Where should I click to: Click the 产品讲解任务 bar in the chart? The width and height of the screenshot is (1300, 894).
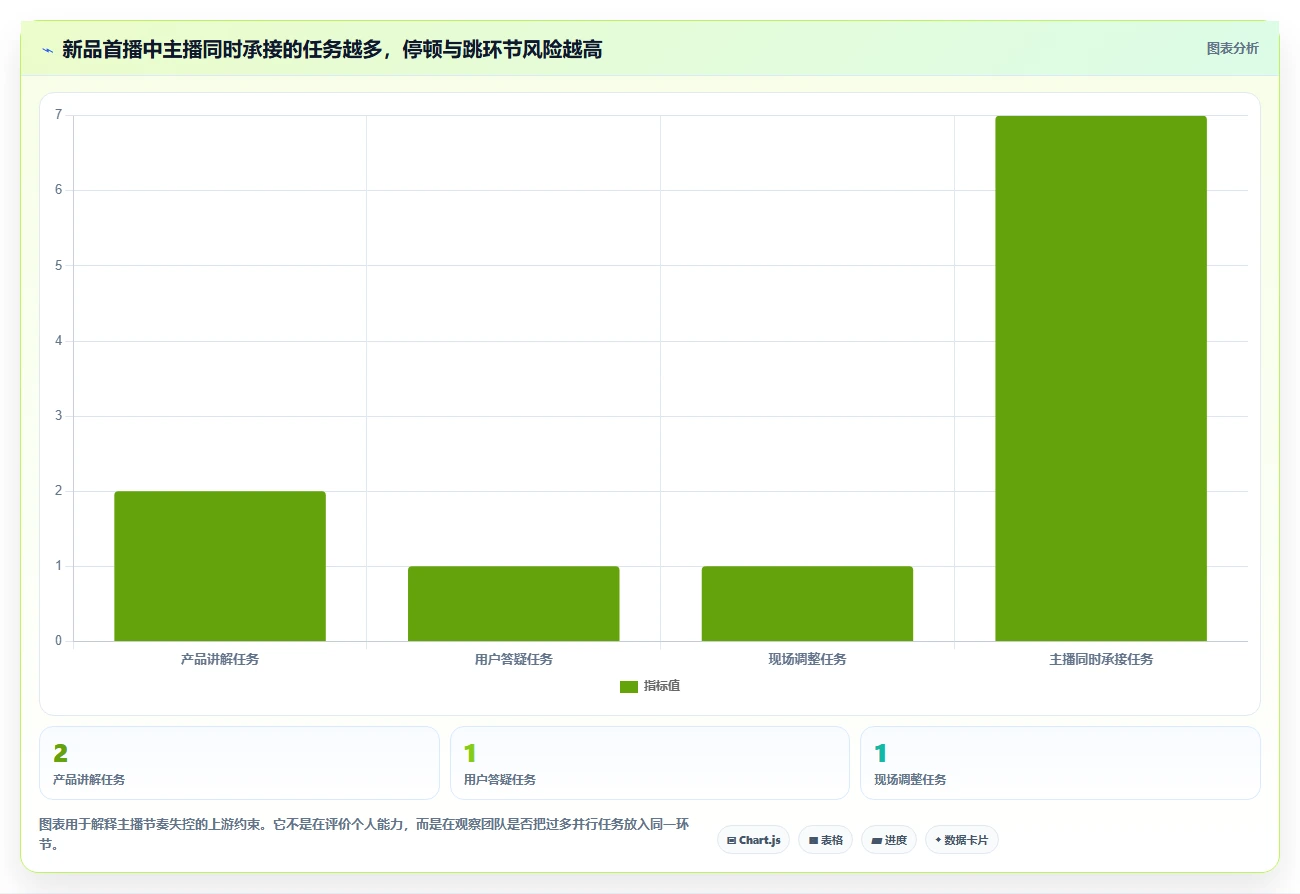click(220, 566)
